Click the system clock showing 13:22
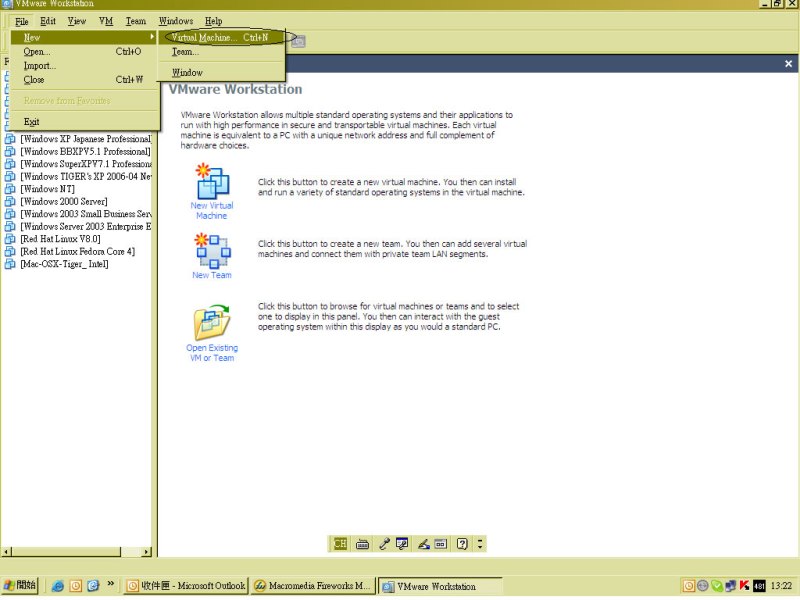 tap(781, 586)
